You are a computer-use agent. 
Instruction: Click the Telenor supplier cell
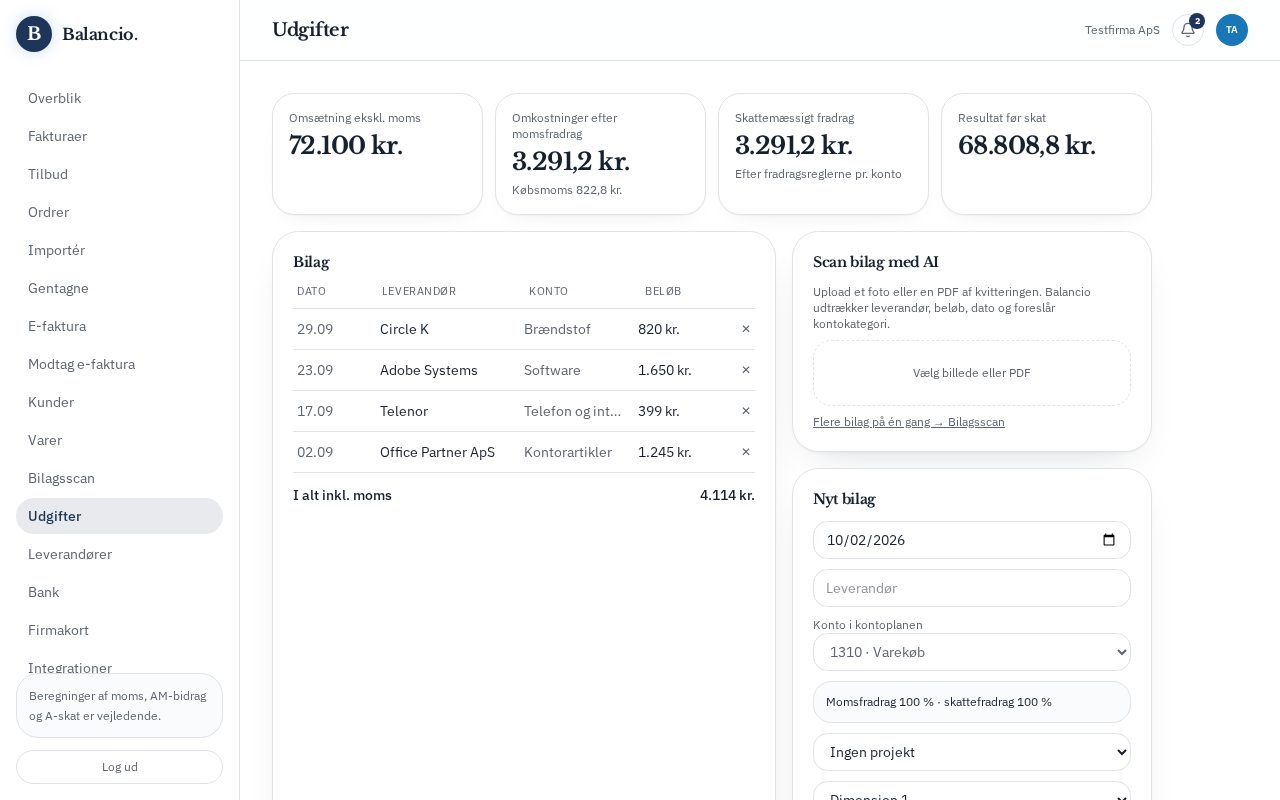(x=404, y=411)
